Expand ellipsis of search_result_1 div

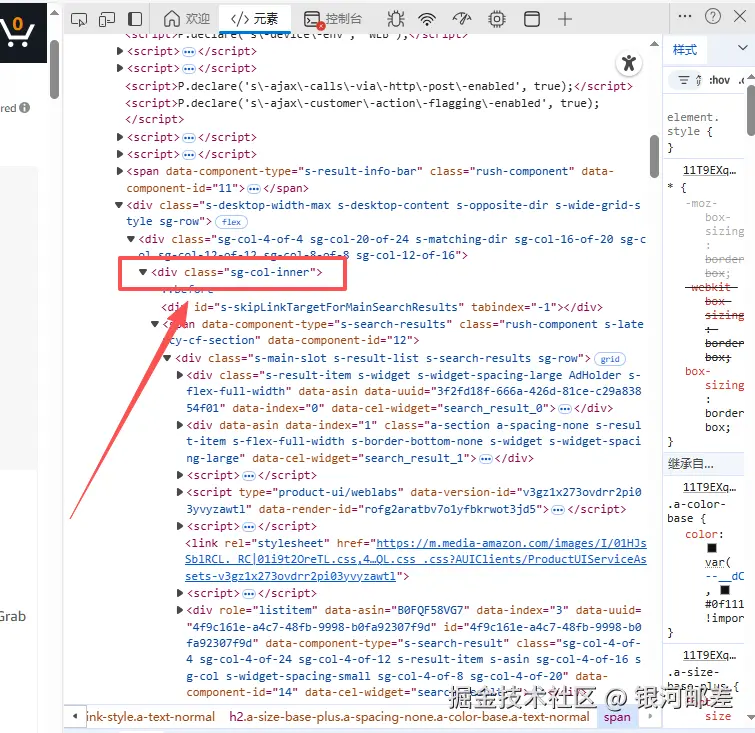(x=486, y=459)
